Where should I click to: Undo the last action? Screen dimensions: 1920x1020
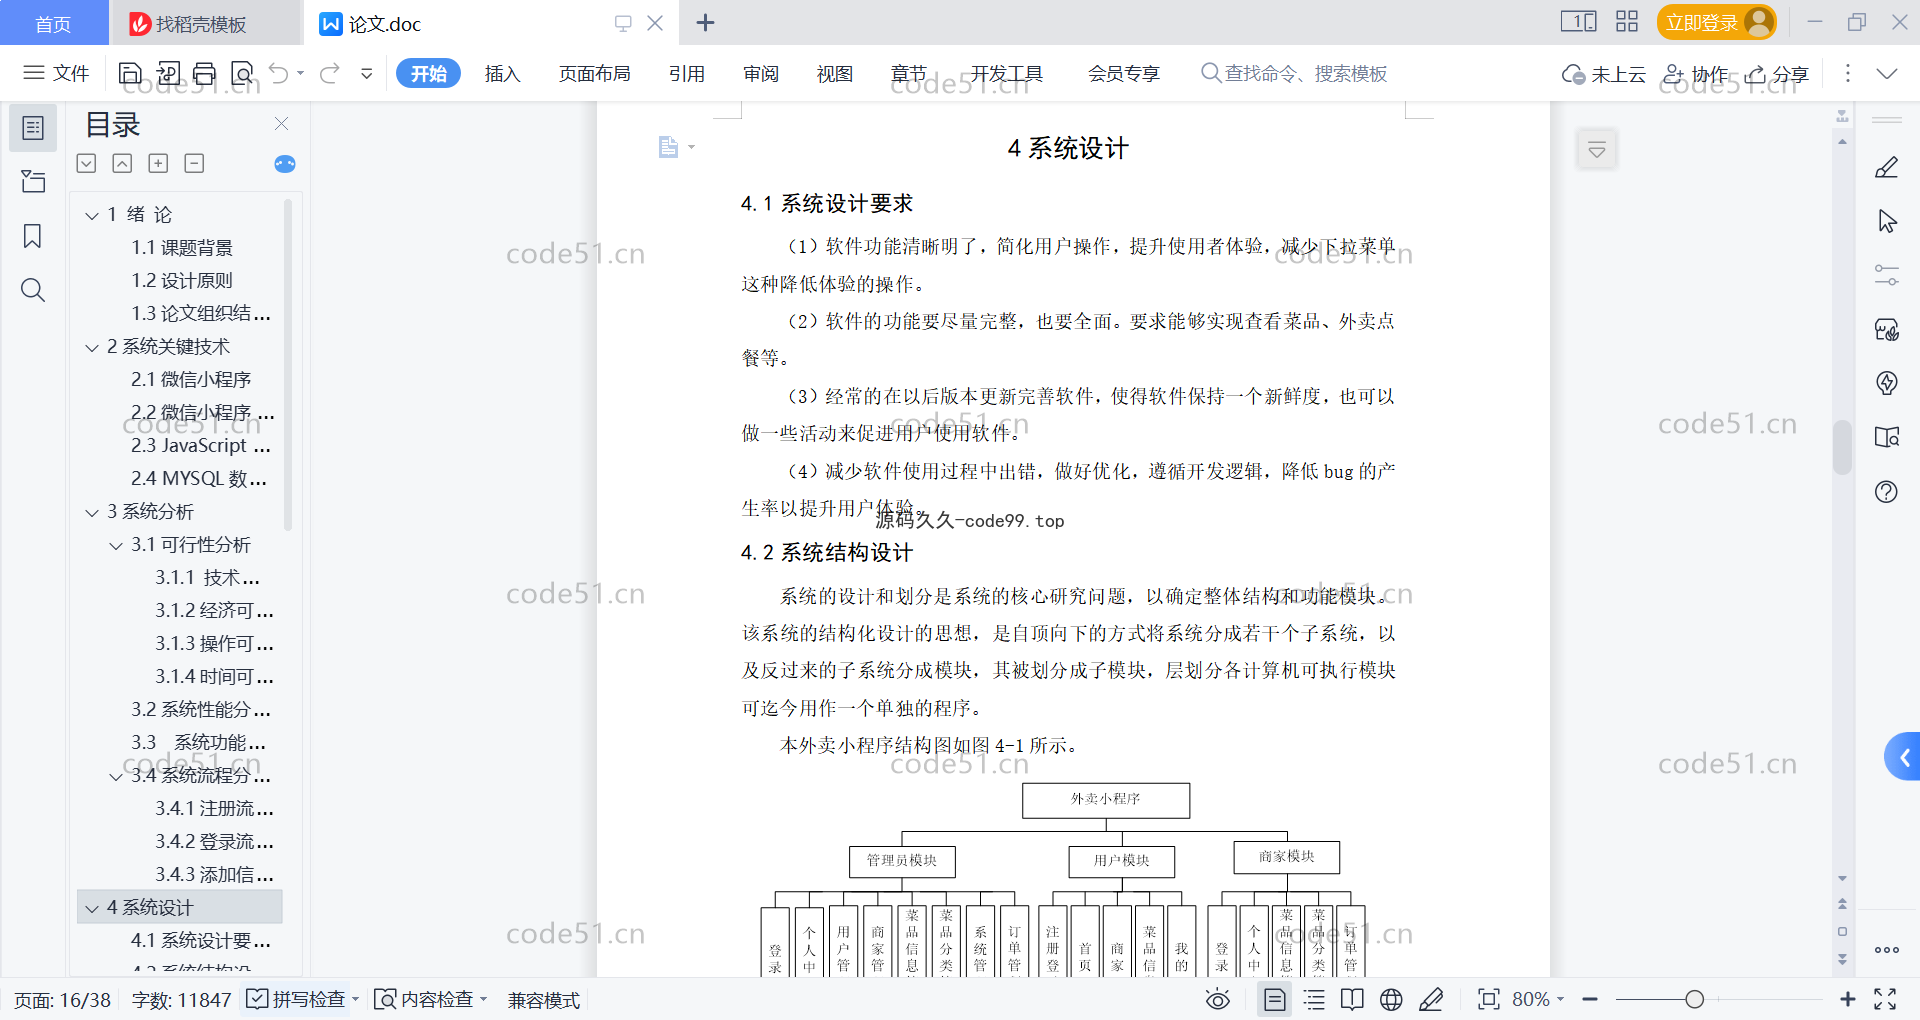coord(279,73)
